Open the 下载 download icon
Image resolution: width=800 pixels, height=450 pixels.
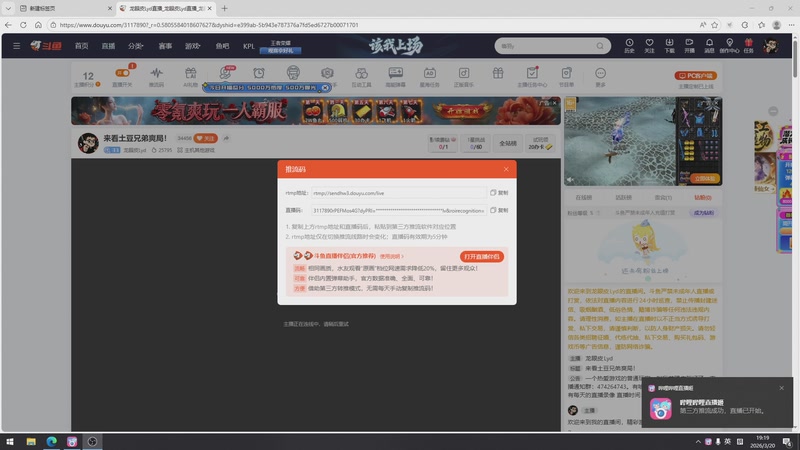(669, 45)
